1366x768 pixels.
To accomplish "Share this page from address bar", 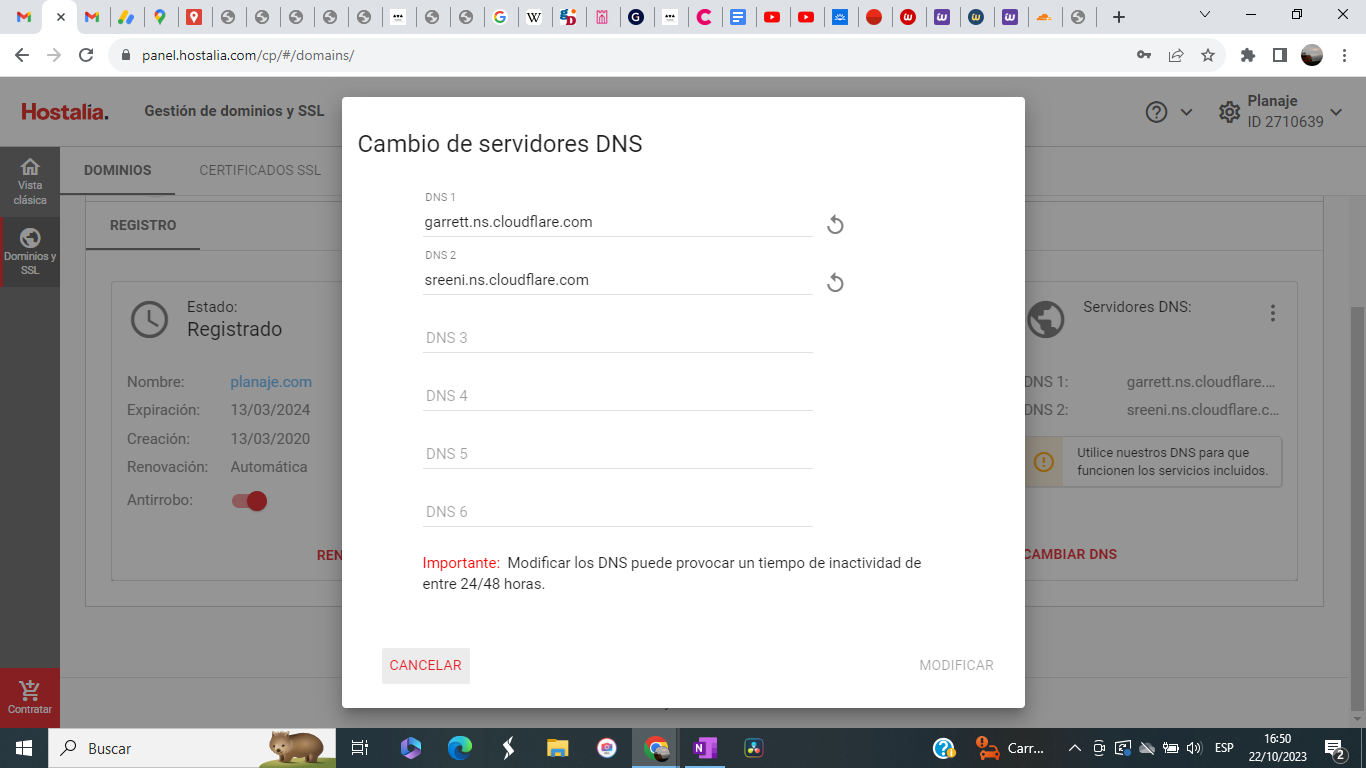I will click(1176, 56).
